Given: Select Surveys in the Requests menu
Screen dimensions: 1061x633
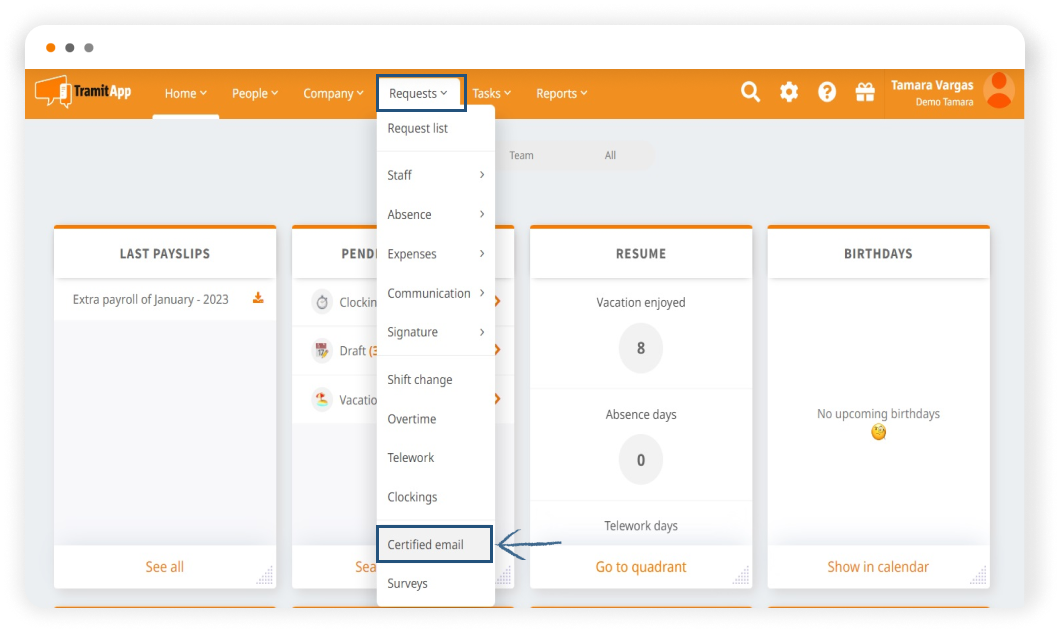Looking at the screenshot, I should click(x=407, y=583).
